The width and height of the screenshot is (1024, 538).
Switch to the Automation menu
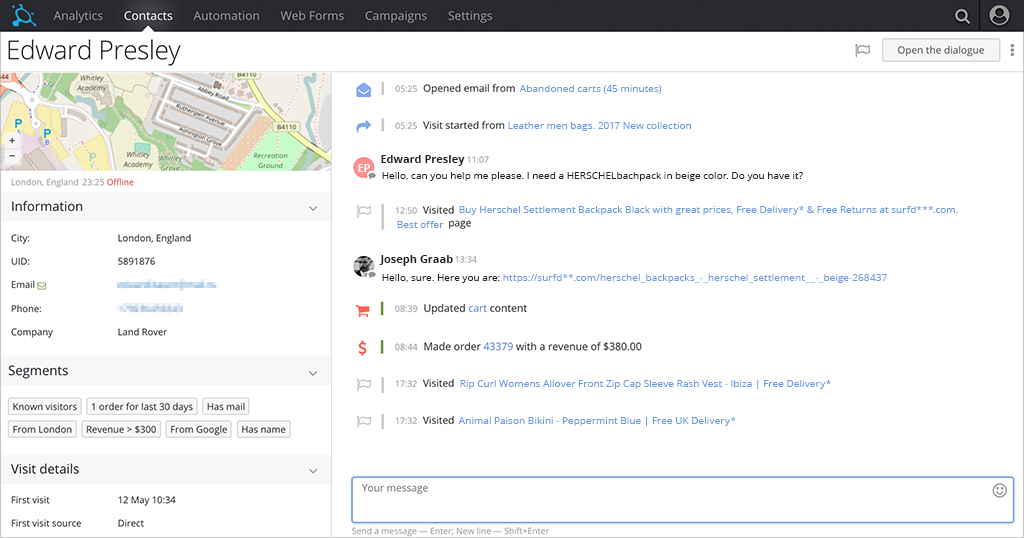(x=226, y=16)
